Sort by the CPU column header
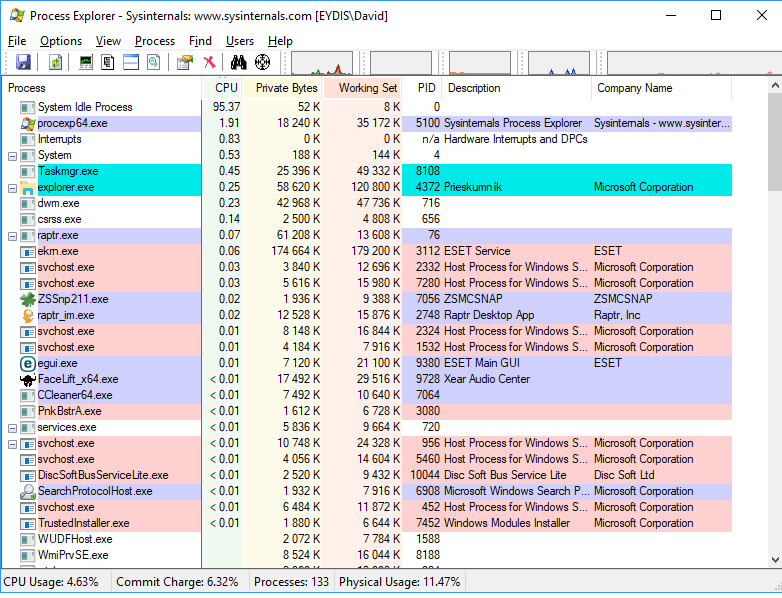 click(x=222, y=88)
